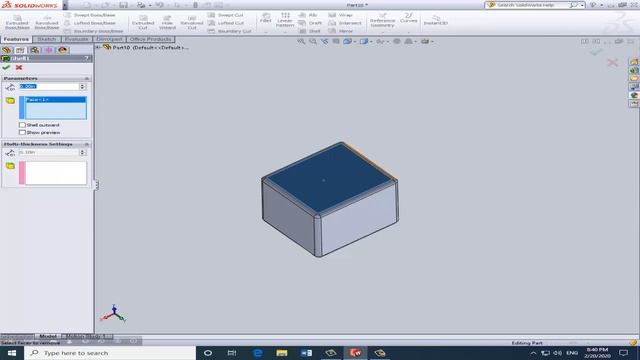Click the Zoom to Fit view icon
The height and width of the screenshot is (360, 640).
tap(301, 41)
